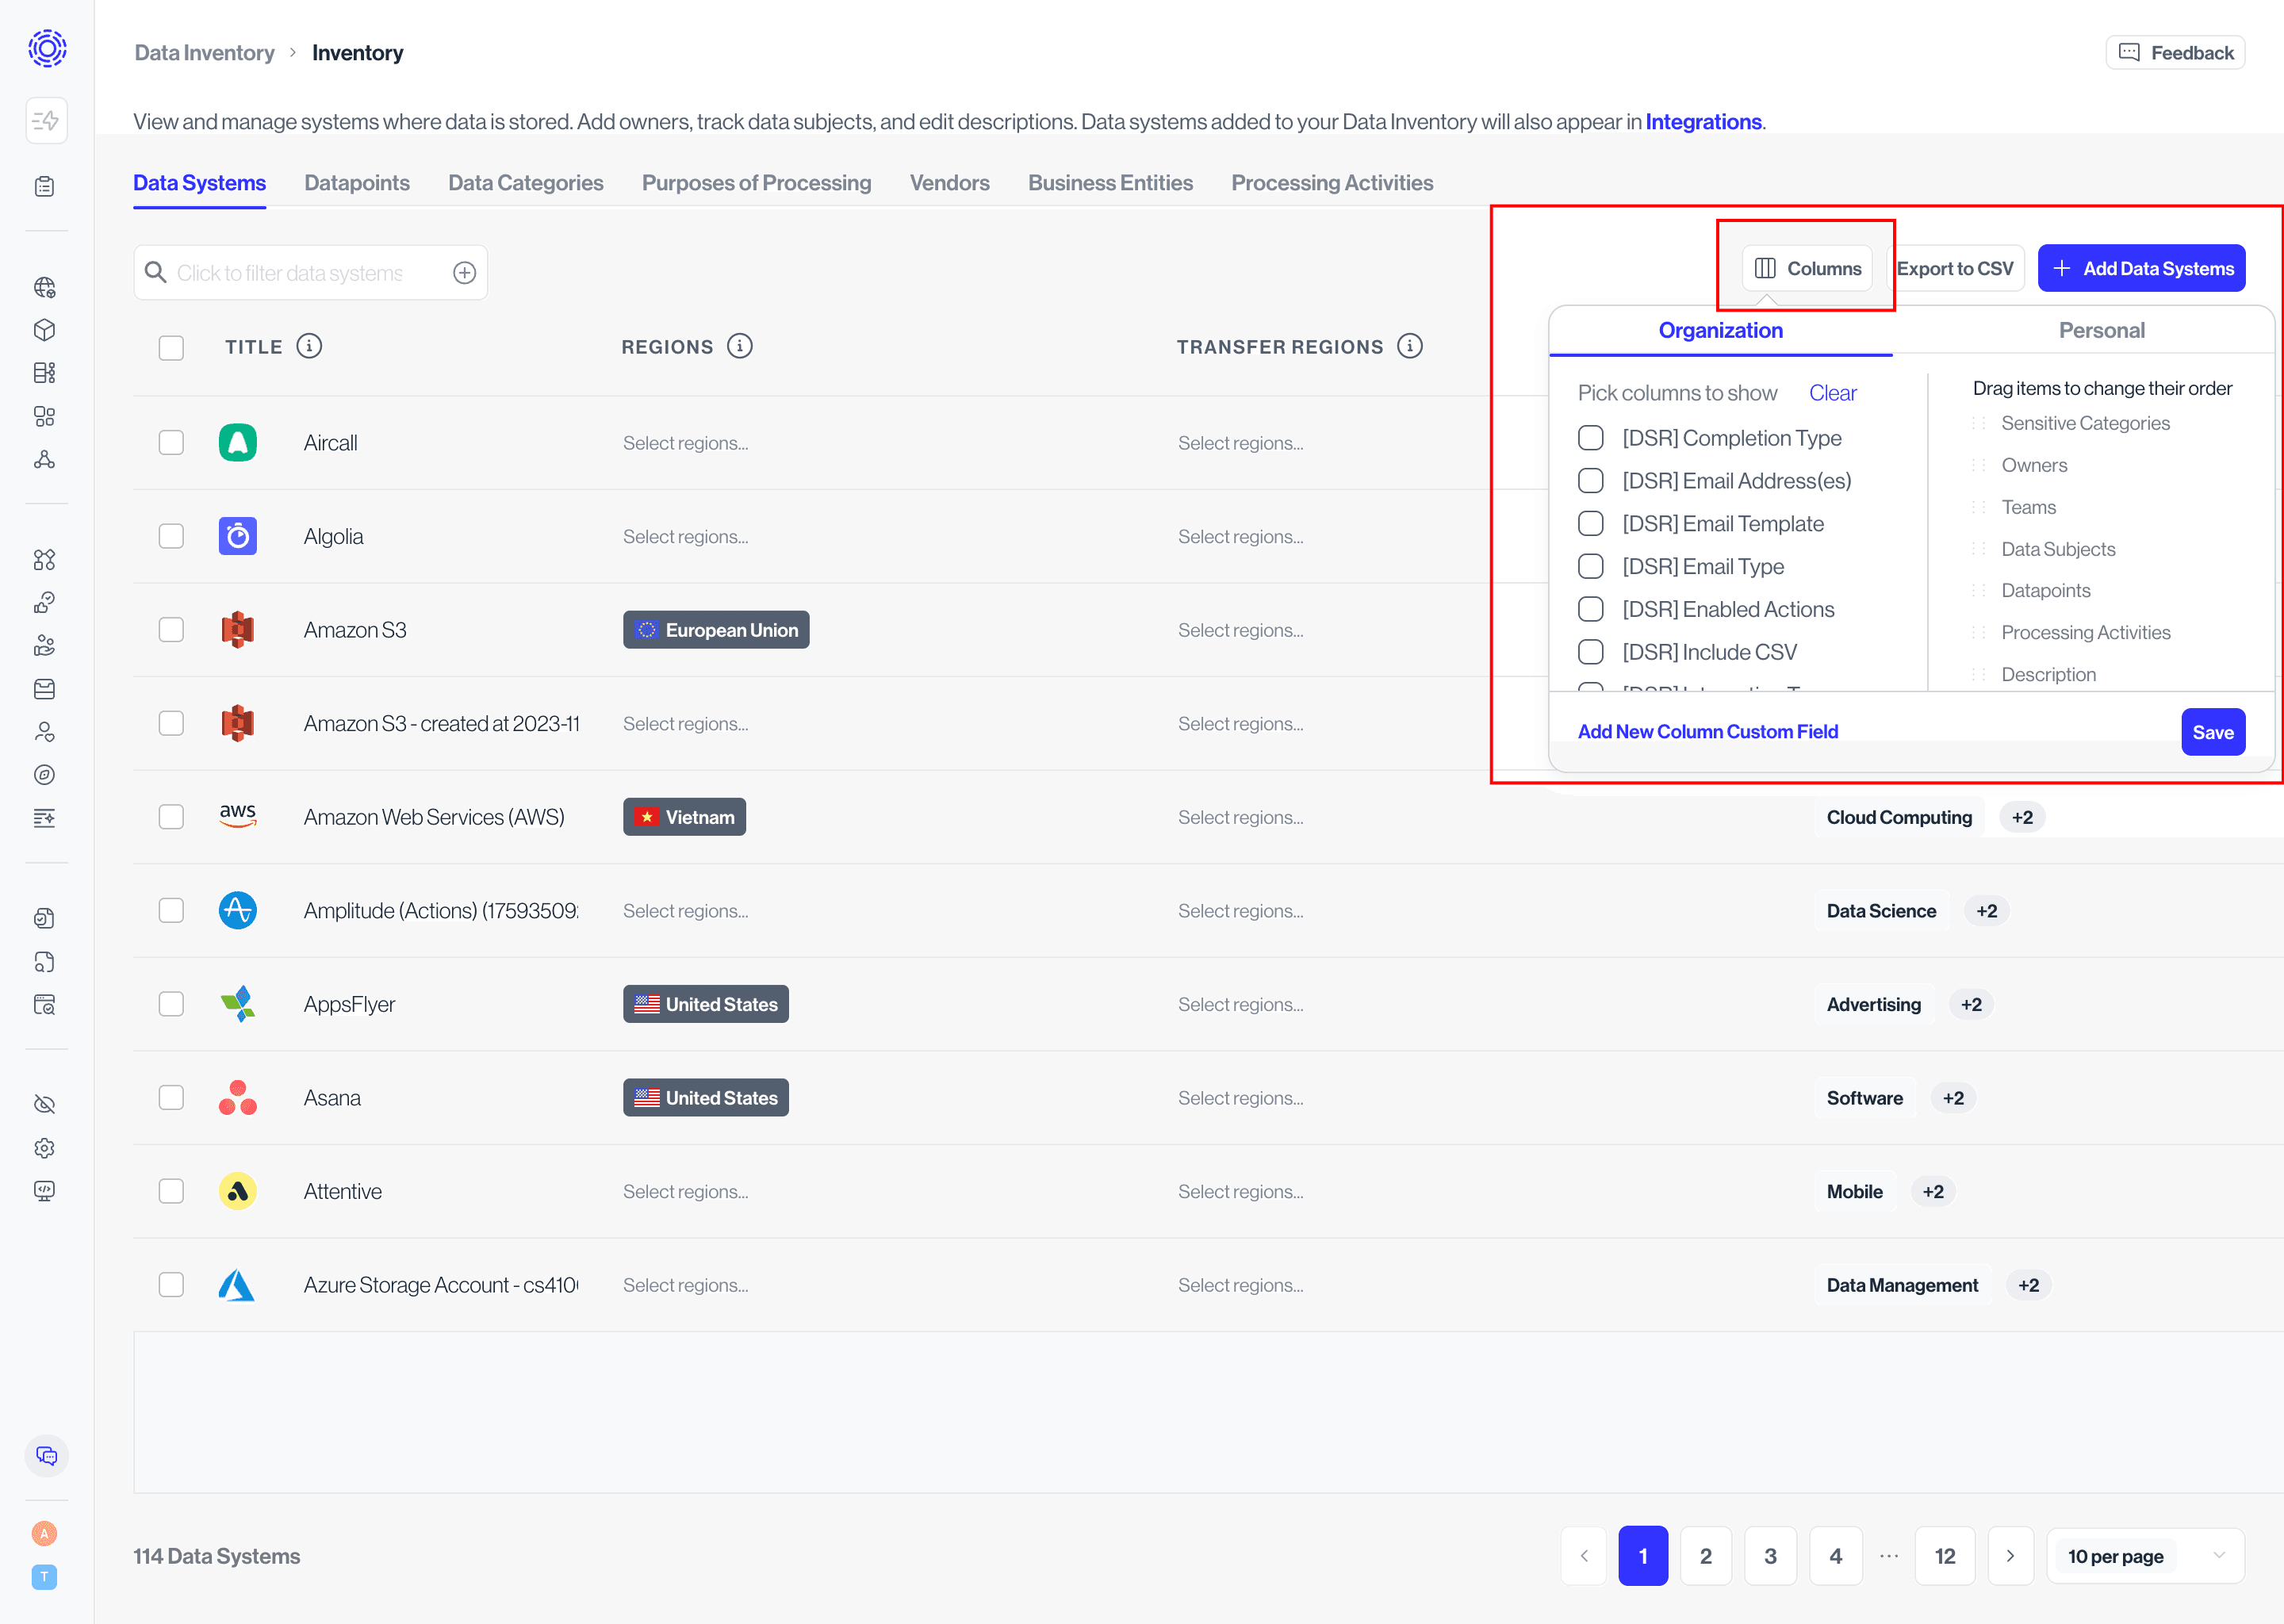Expand the '+2' badge next to Data Science
Viewport: 2284px width, 1624px height.
(x=1987, y=911)
